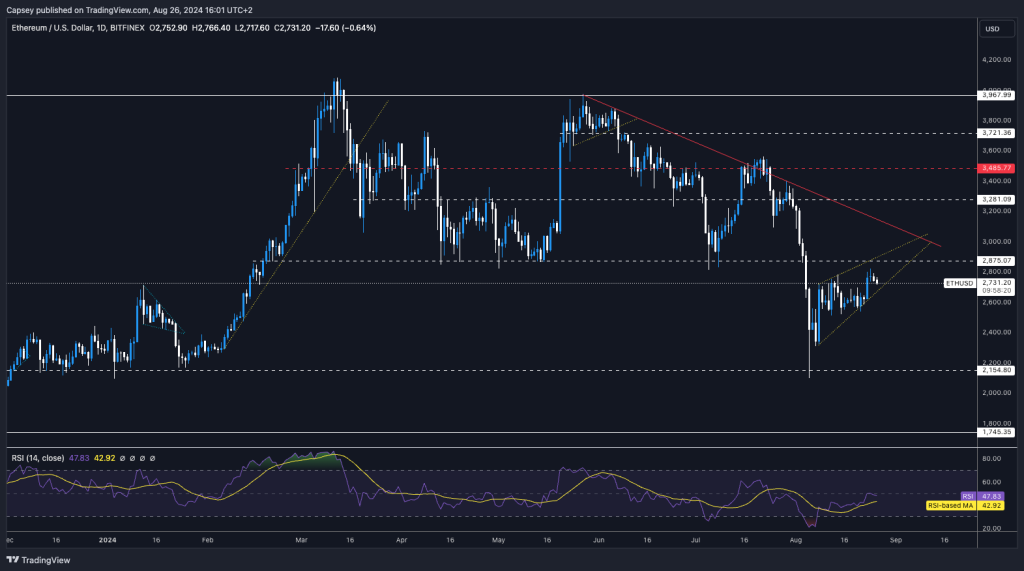Click the red 3,485.77 price label
Image resolution: width=1024 pixels, height=571 pixels.
point(996,168)
